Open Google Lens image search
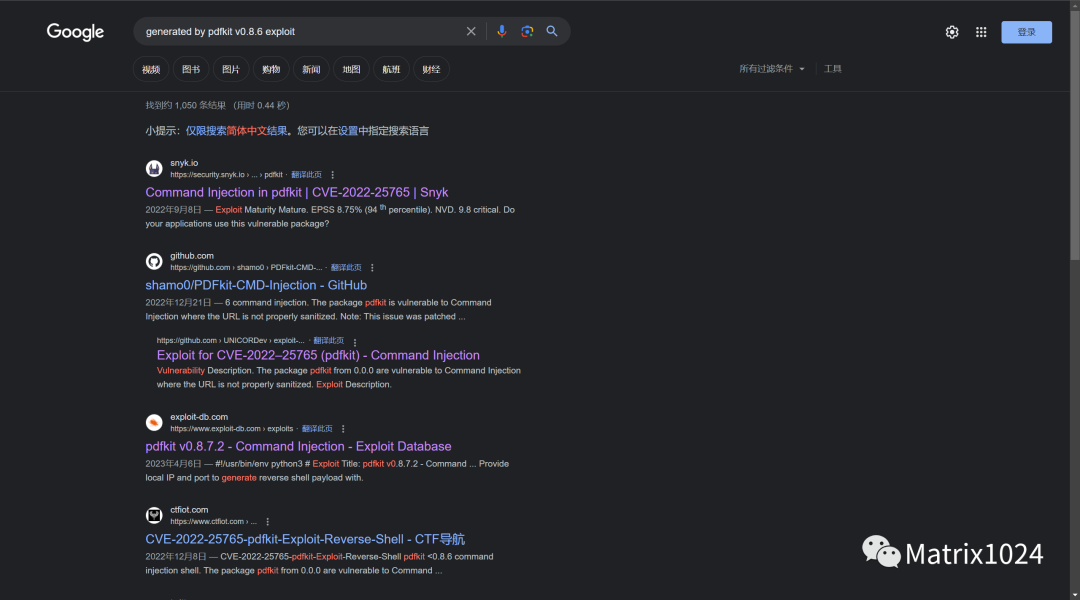Viewport: 1080px width, 600px height. point(527,32)
